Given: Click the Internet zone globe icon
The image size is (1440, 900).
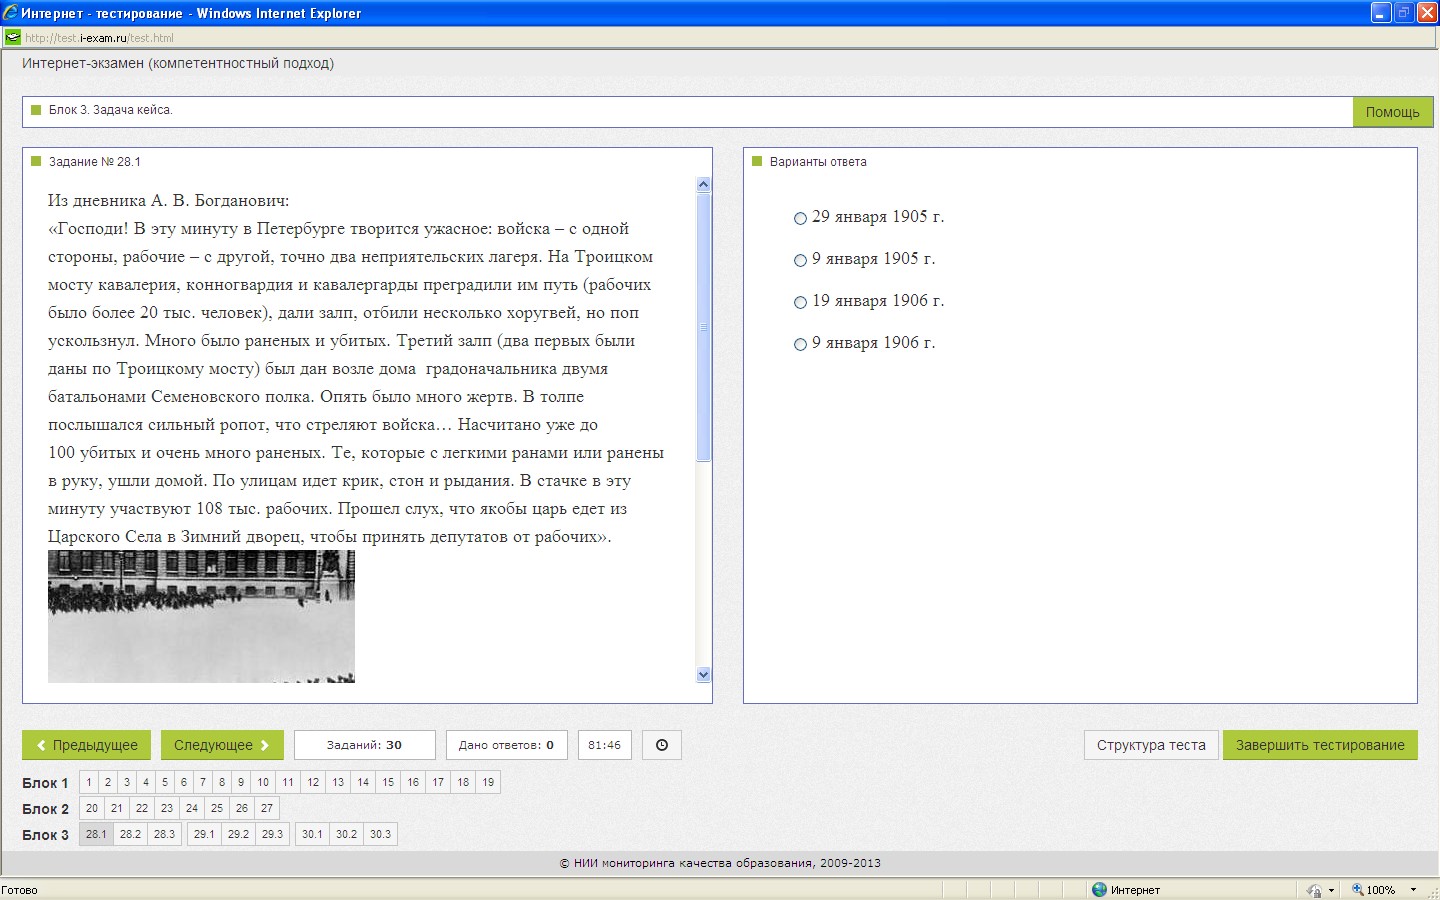Looking at the screenshot, I should (x=1099, y=889).
